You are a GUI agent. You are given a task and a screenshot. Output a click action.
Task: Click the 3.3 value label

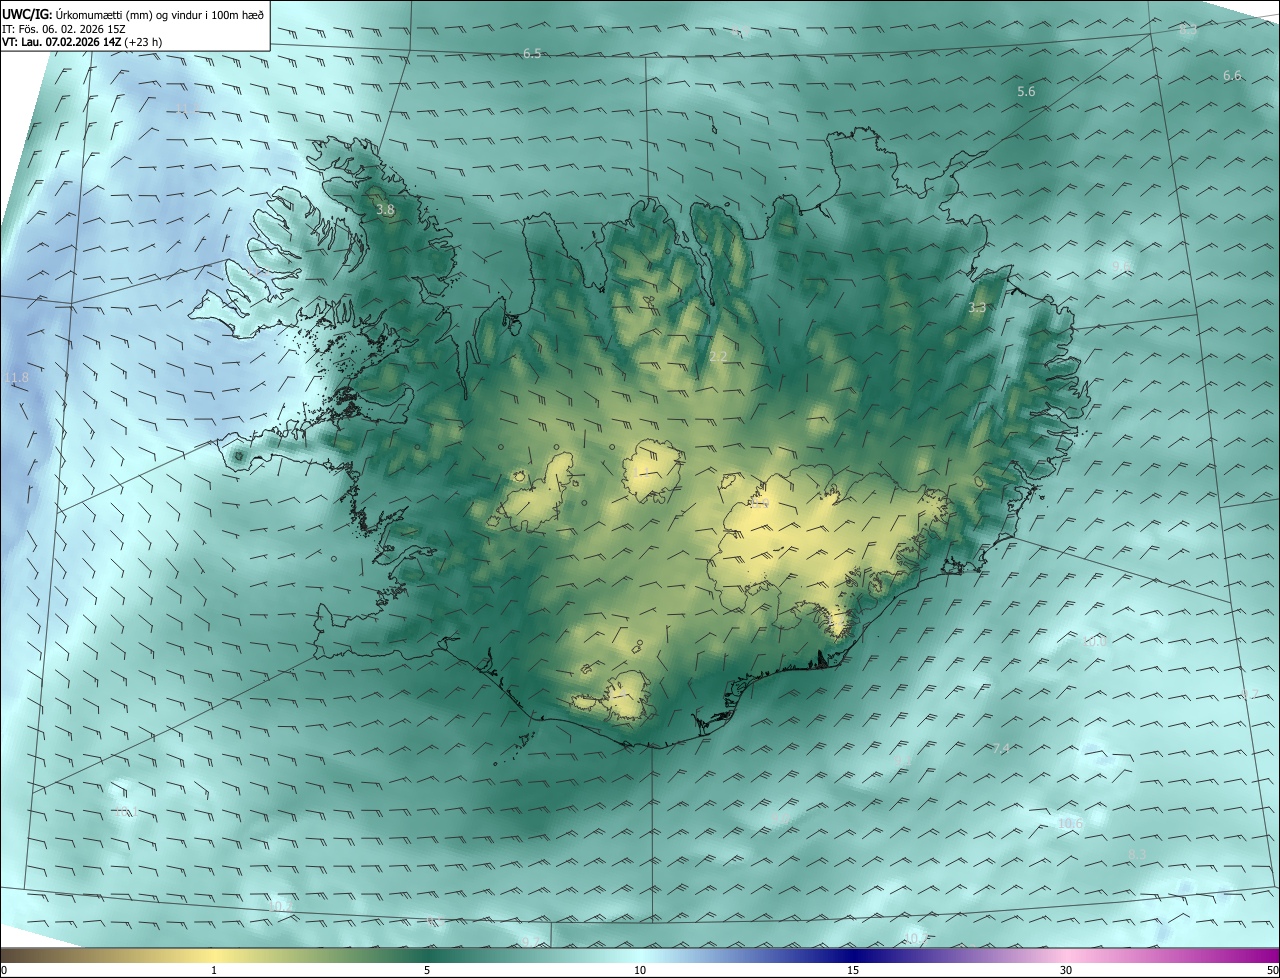[x=977, y=308]
